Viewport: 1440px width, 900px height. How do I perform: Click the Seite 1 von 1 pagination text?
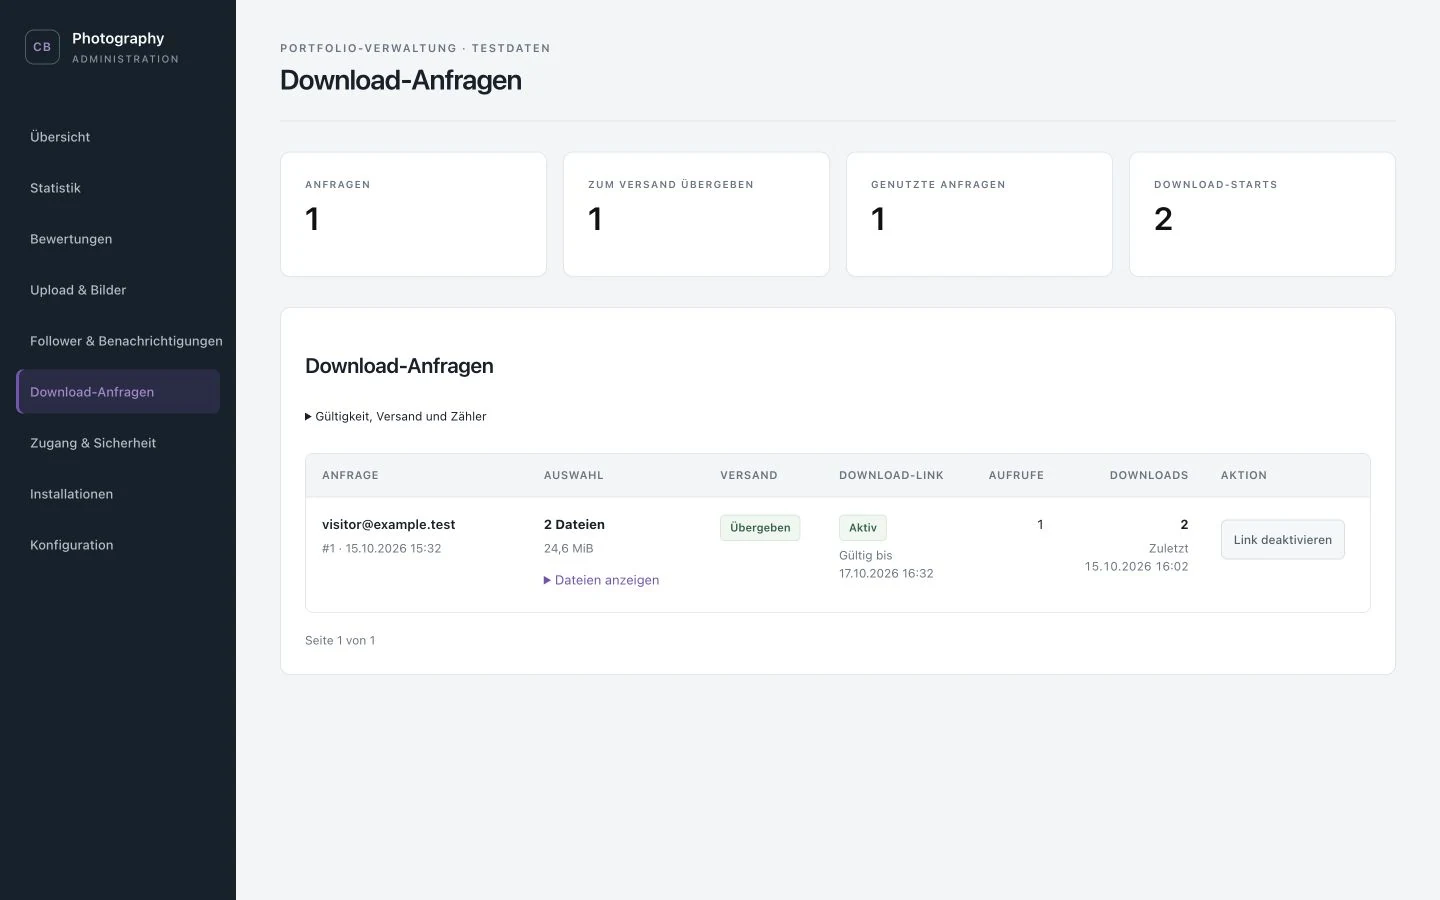pos(340,640)
